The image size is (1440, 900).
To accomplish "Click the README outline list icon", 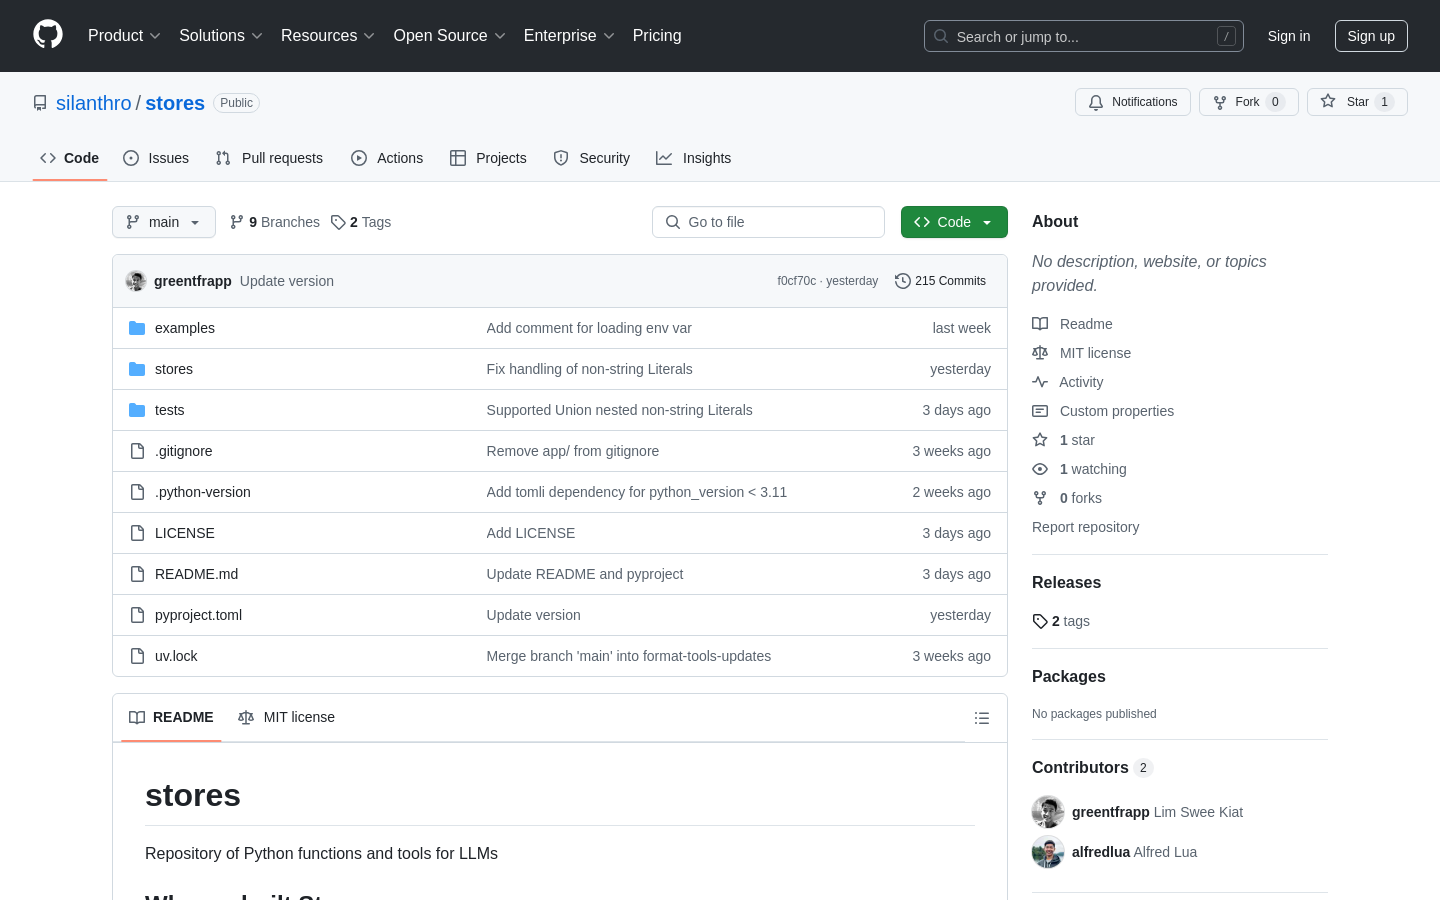I will [x=981, y=718].
